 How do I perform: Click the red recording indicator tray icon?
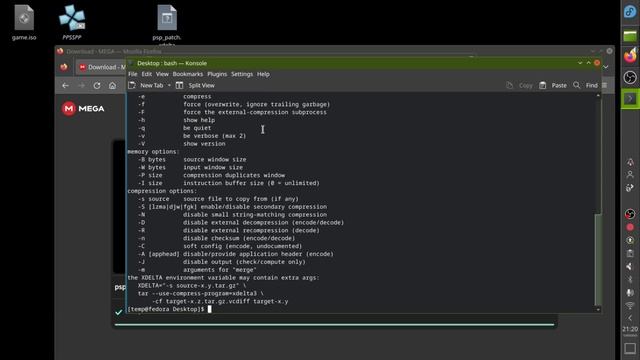click(x=630, y=227)
